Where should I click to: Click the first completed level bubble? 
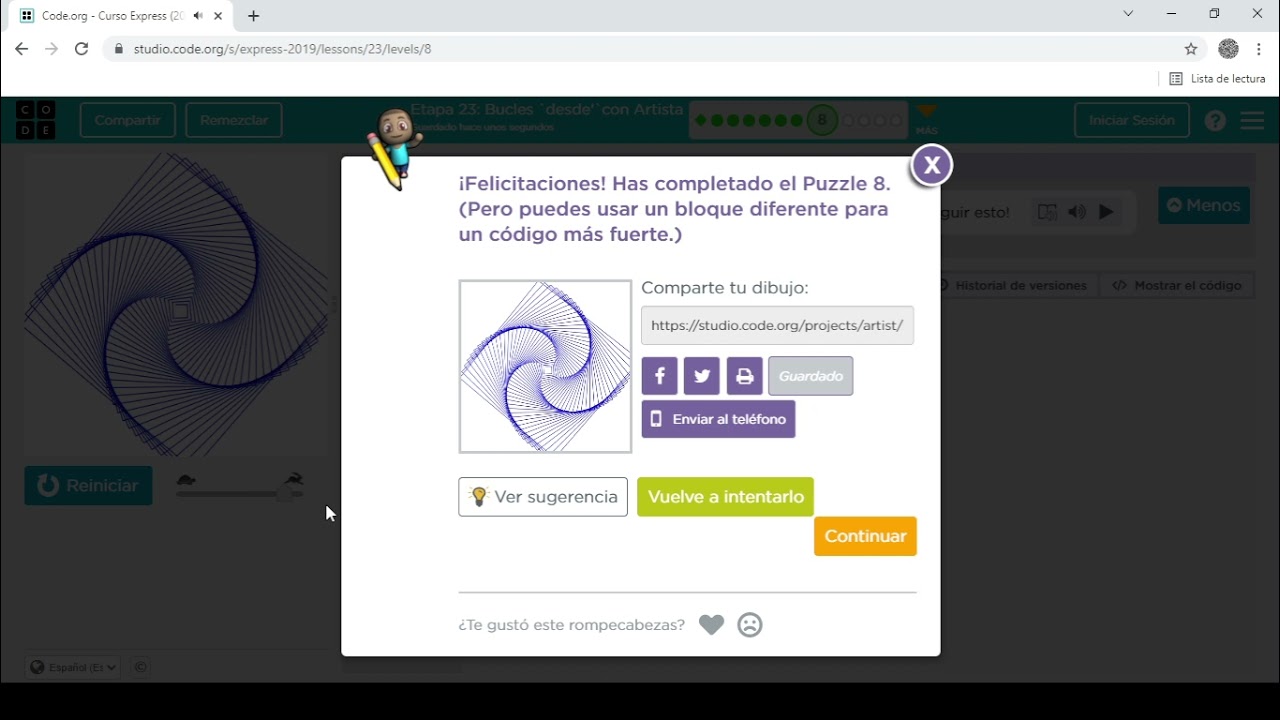[x=701, y=120]
